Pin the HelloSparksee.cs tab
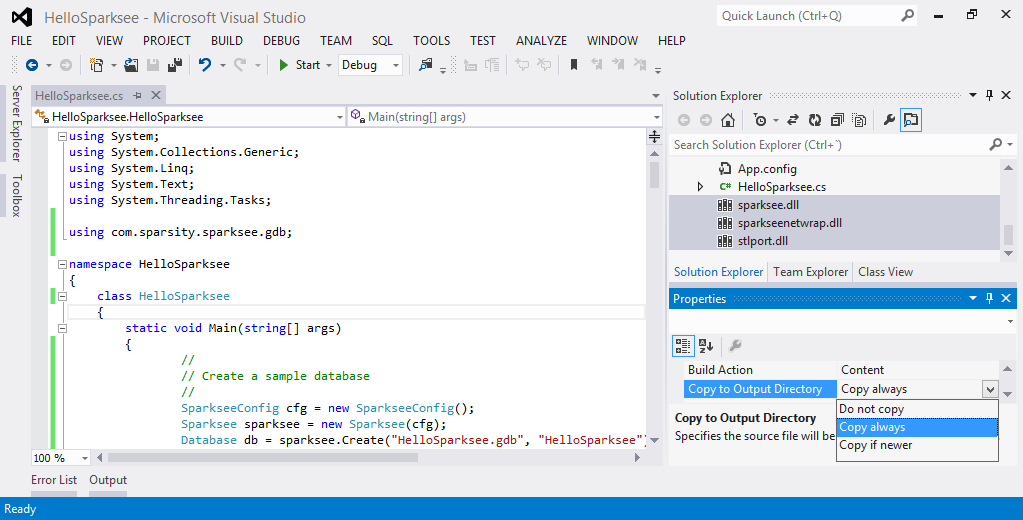This screenshot has height=520, width=1023. (138, 96)
